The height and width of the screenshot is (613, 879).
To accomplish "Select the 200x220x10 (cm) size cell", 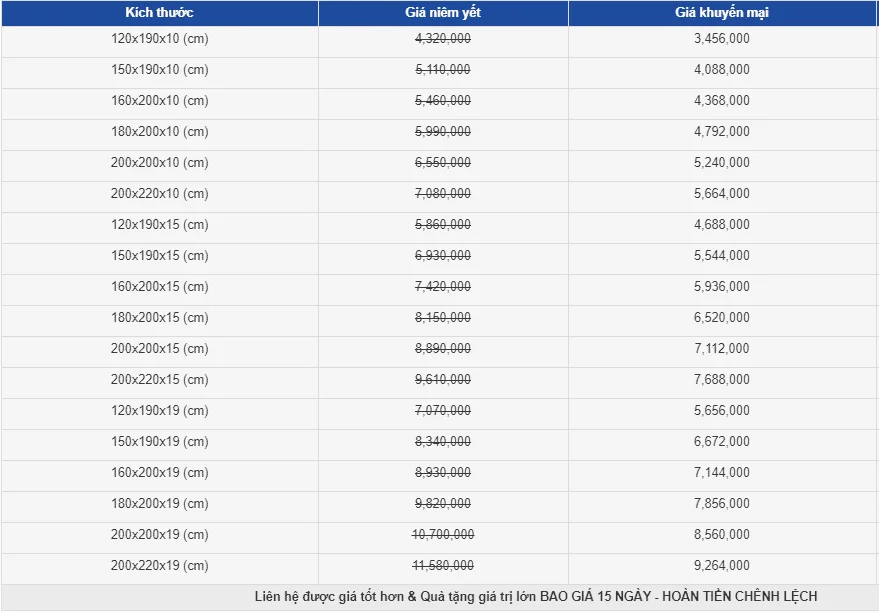I will [159, 194].
